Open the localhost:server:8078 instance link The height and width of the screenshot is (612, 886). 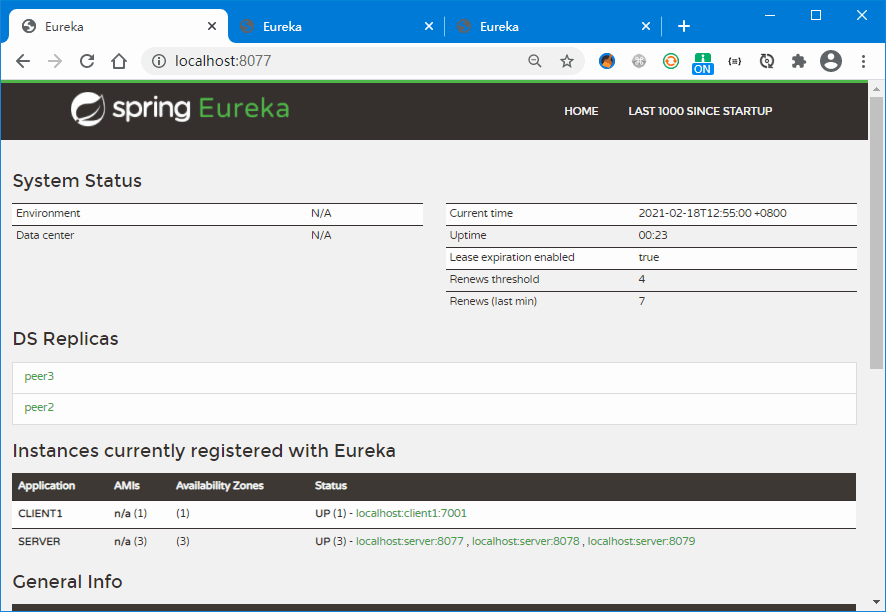[525, 541]
